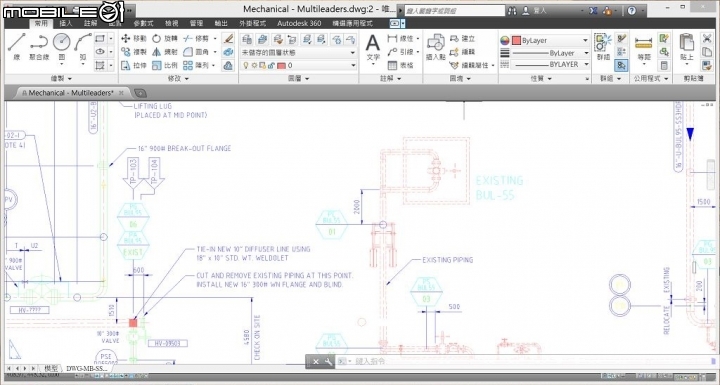Toggle the layer freeze sun icon
Screen dimensions: 720x385
tap(254, 66)
